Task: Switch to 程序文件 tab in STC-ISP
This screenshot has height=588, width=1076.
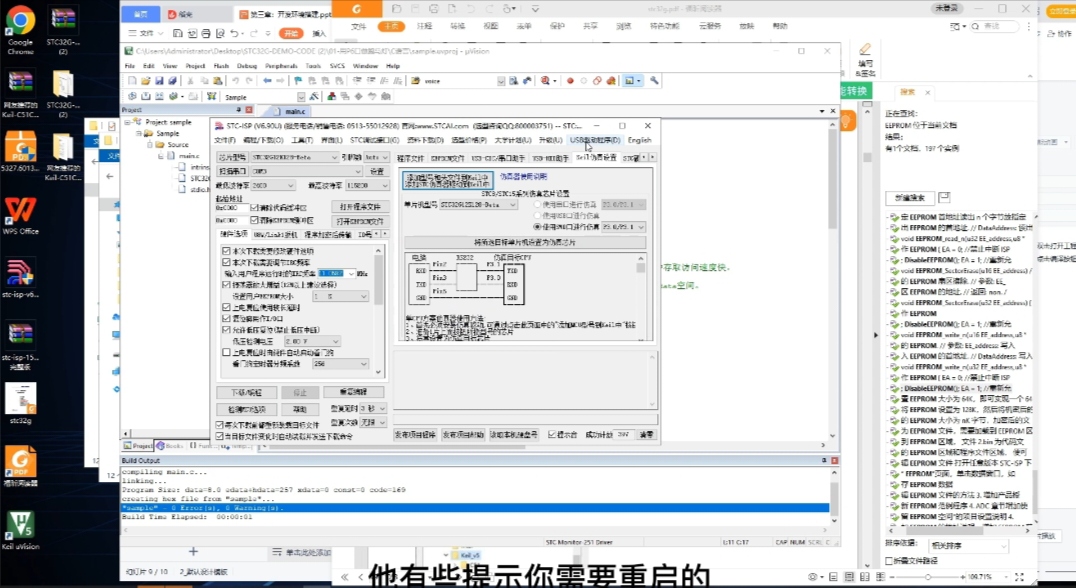Action: point(411,158)
